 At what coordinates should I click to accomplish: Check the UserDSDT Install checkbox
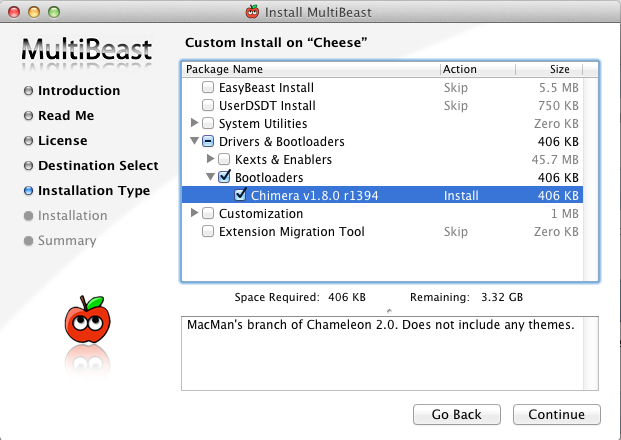pos(208,105)
